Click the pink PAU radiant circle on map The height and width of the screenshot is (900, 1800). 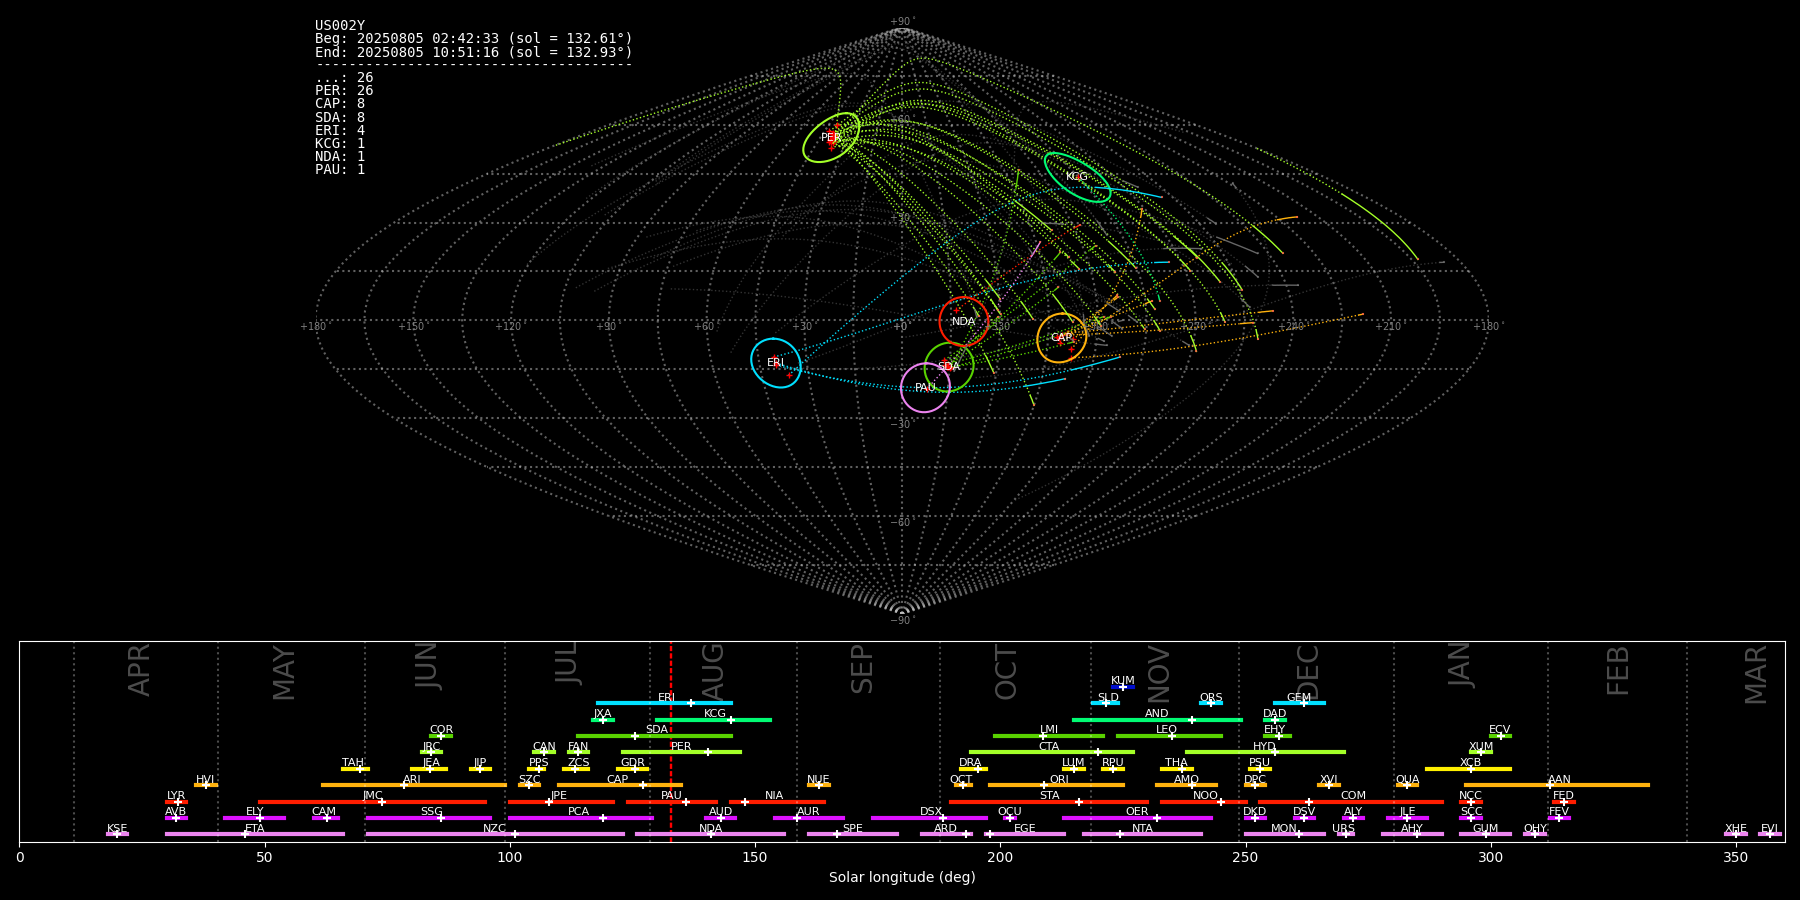(925, 388)
